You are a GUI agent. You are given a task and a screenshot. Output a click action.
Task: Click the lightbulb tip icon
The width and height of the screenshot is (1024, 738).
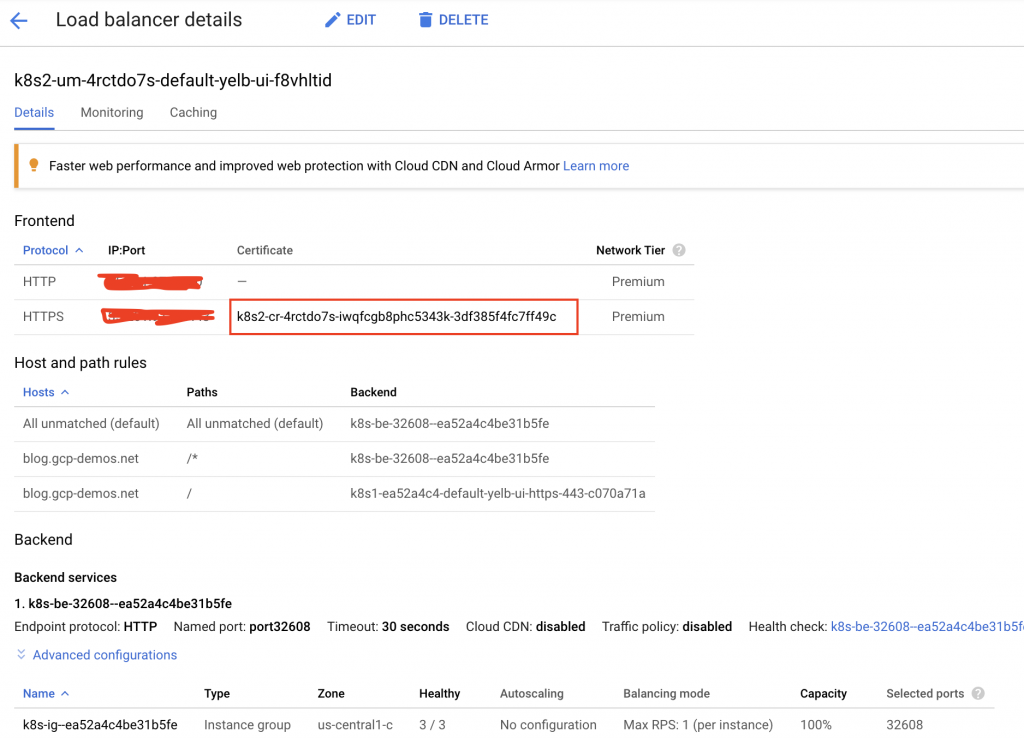33,166
